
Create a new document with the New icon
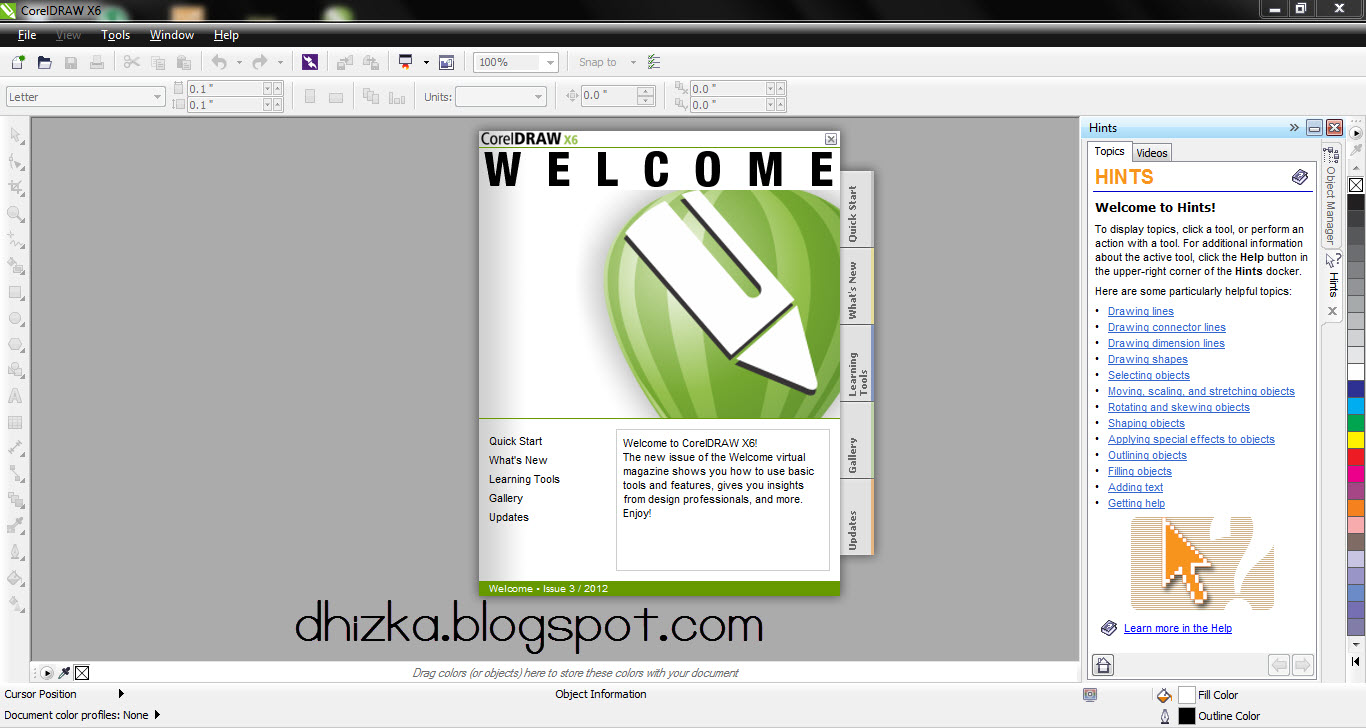(x=18, y=62)
